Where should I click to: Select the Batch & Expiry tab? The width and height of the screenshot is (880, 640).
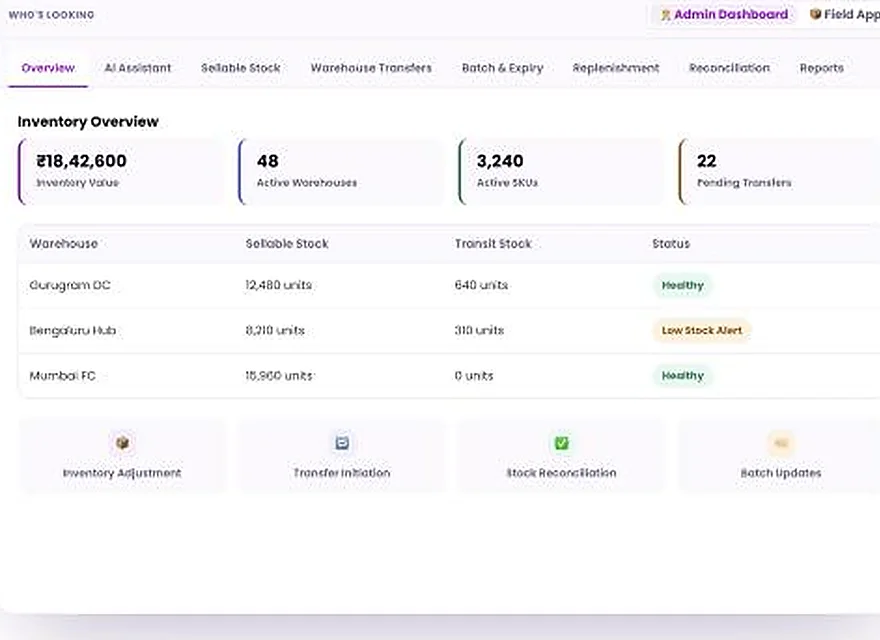click(502, 68)
